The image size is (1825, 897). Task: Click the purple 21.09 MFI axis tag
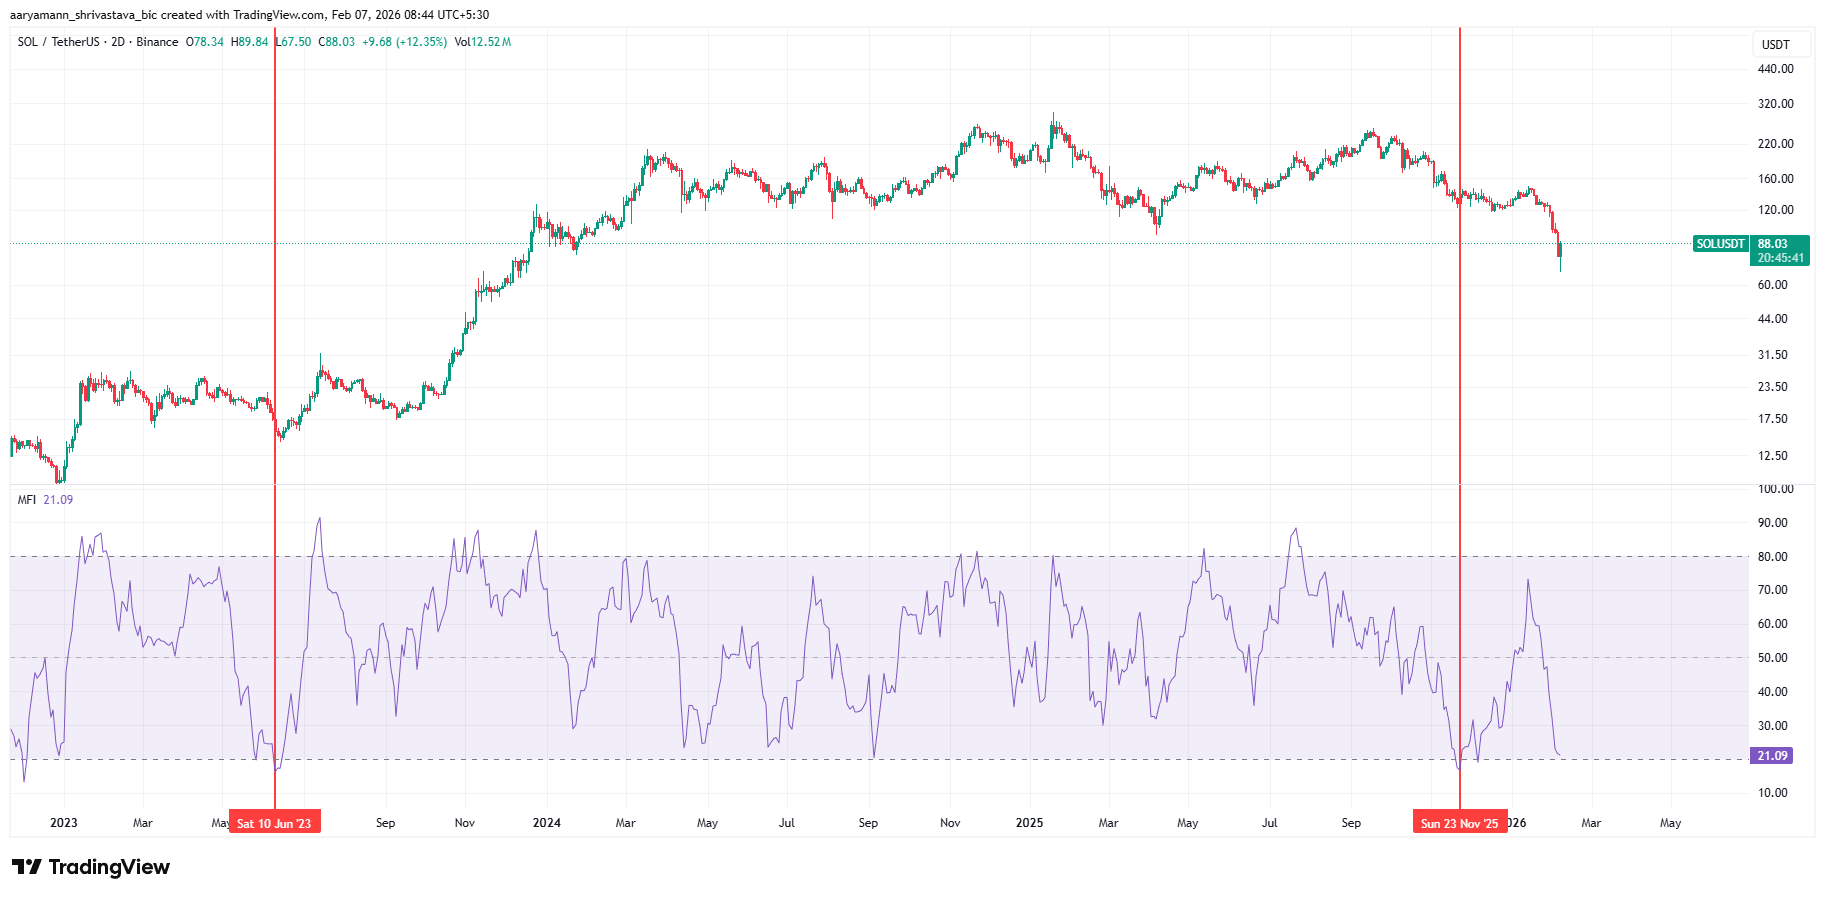tap(1771, 756)
